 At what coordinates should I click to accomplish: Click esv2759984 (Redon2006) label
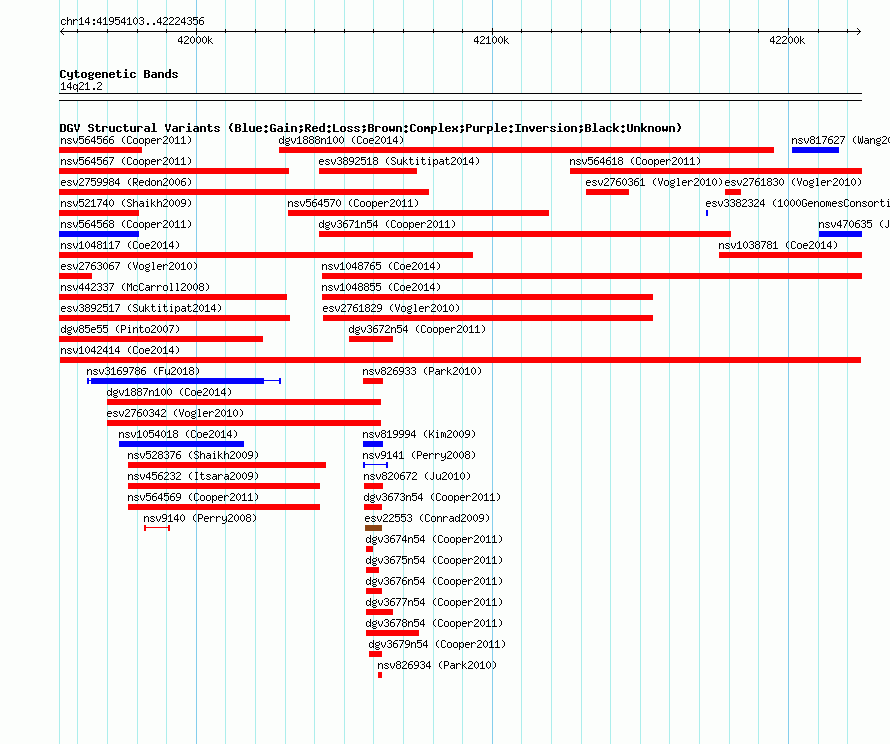126,182
